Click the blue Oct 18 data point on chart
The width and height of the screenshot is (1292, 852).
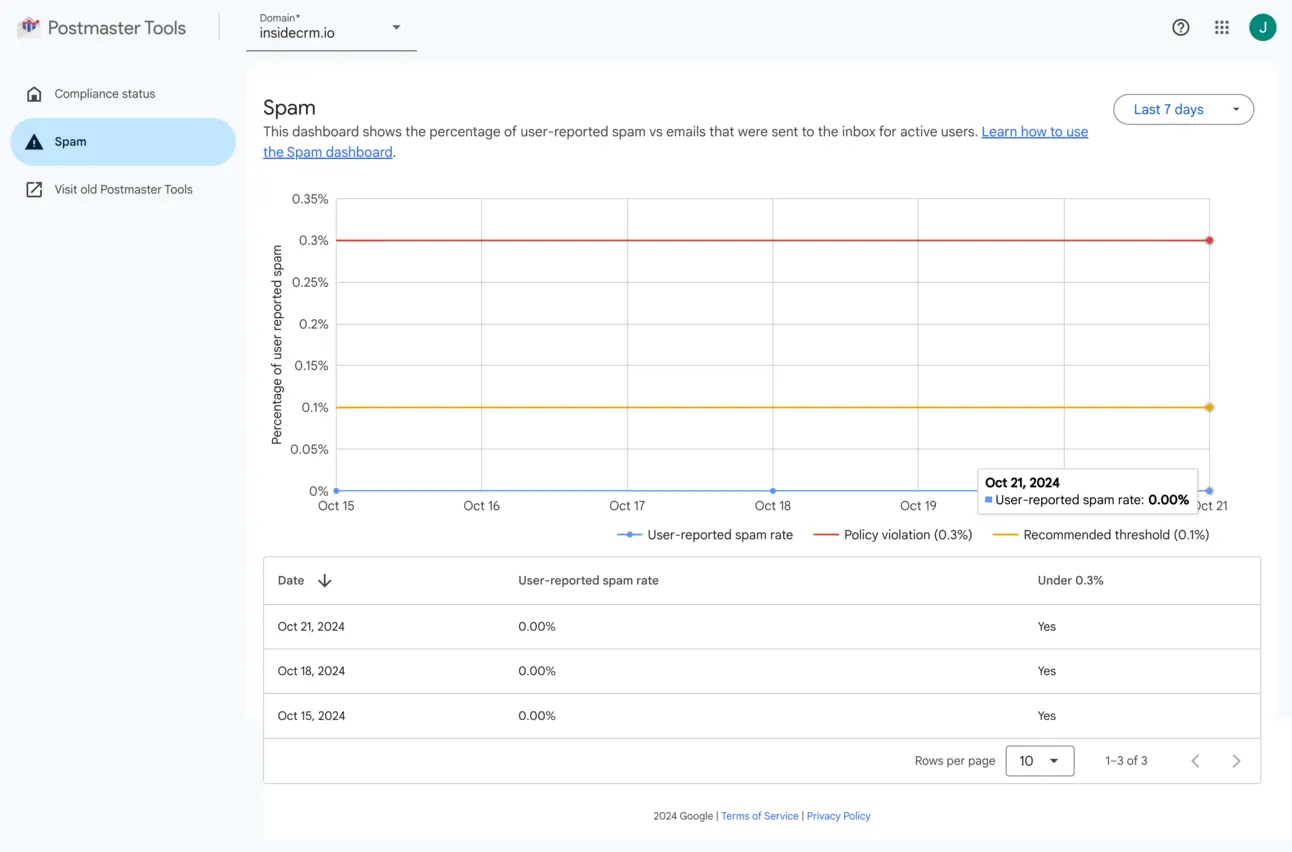tap(773, 491)
